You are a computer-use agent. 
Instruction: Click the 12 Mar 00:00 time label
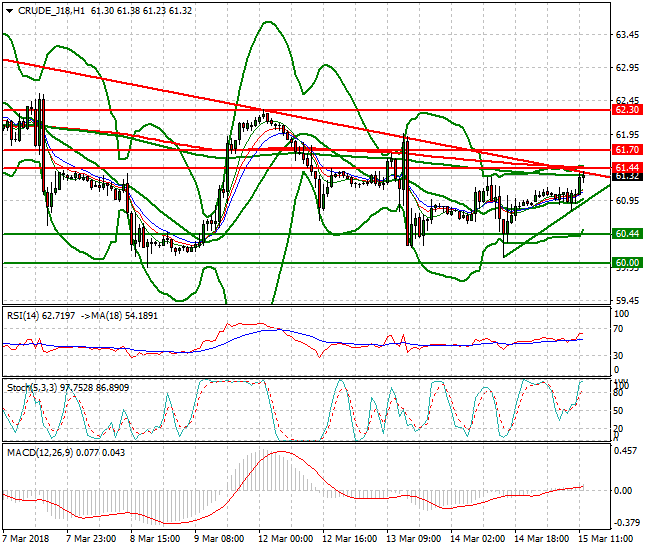point(286,539)
